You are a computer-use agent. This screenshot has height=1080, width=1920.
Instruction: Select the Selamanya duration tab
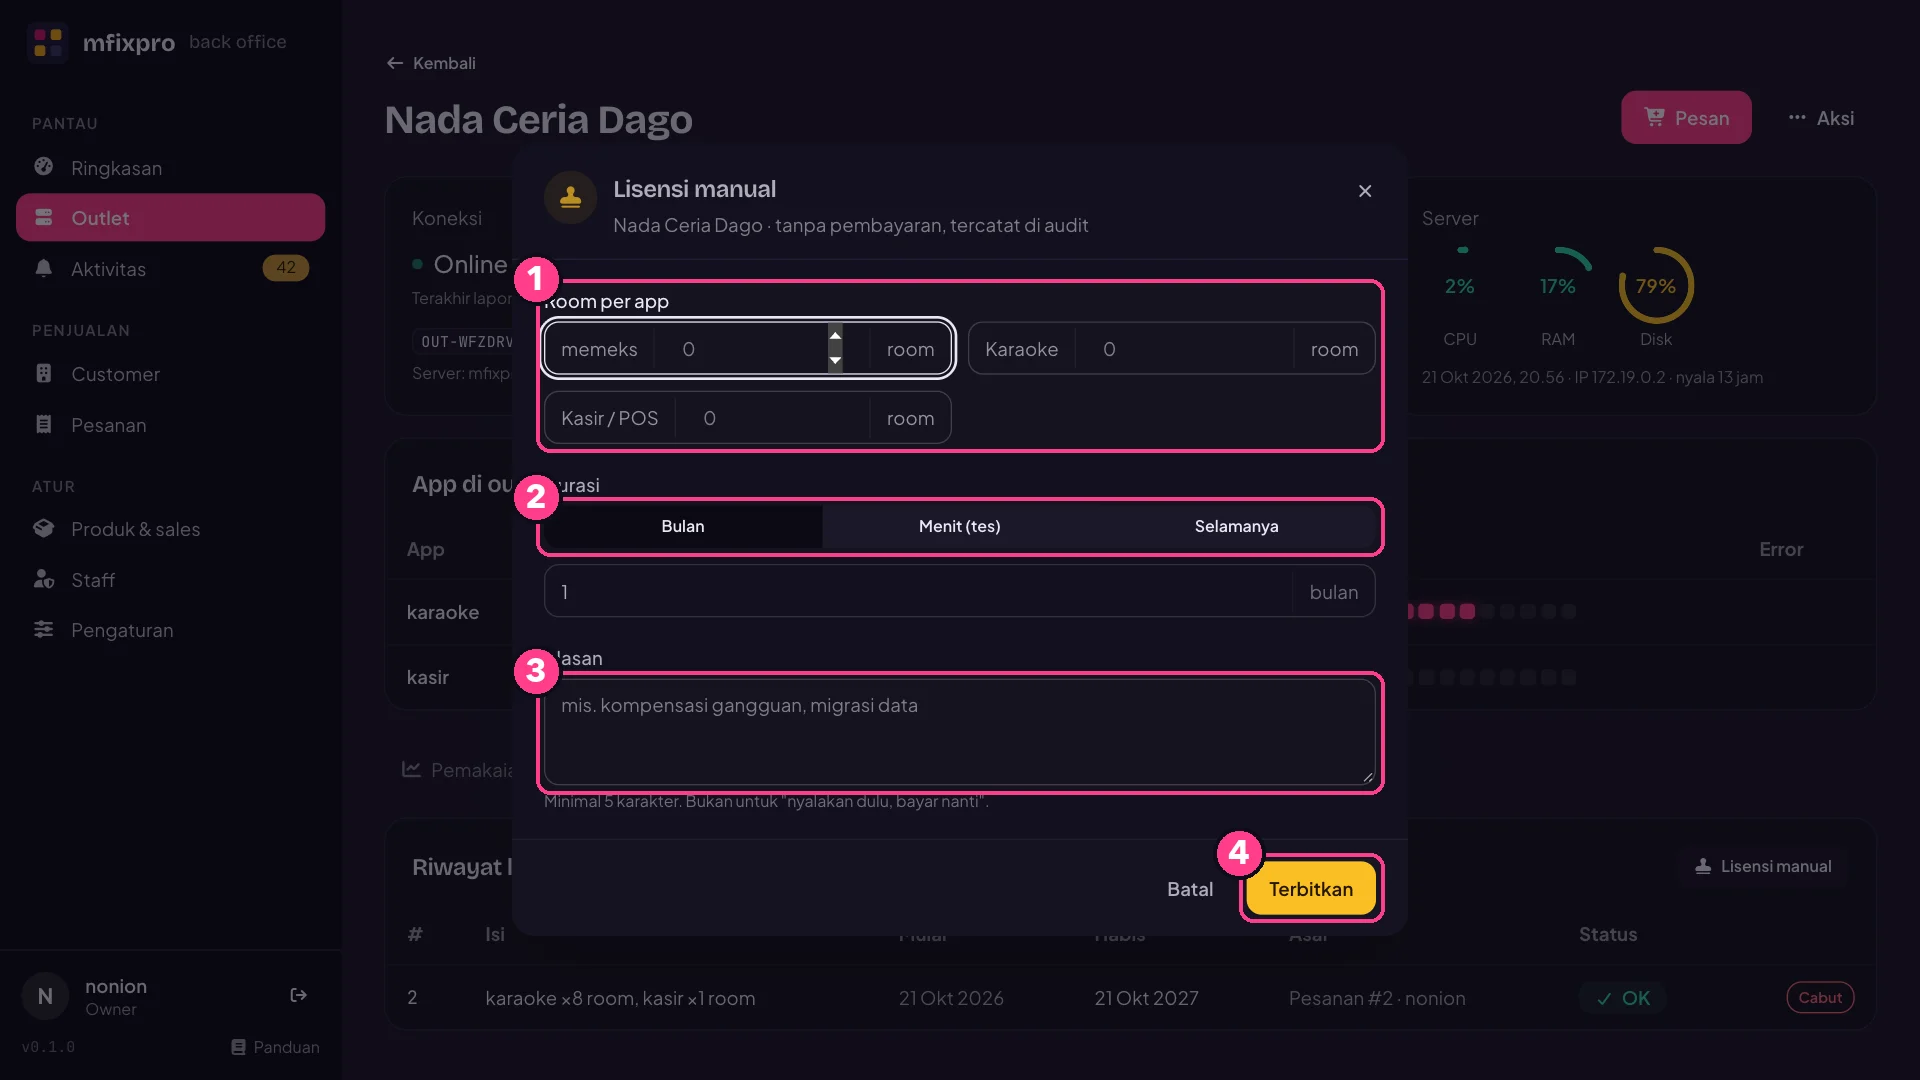point(1236,526)
